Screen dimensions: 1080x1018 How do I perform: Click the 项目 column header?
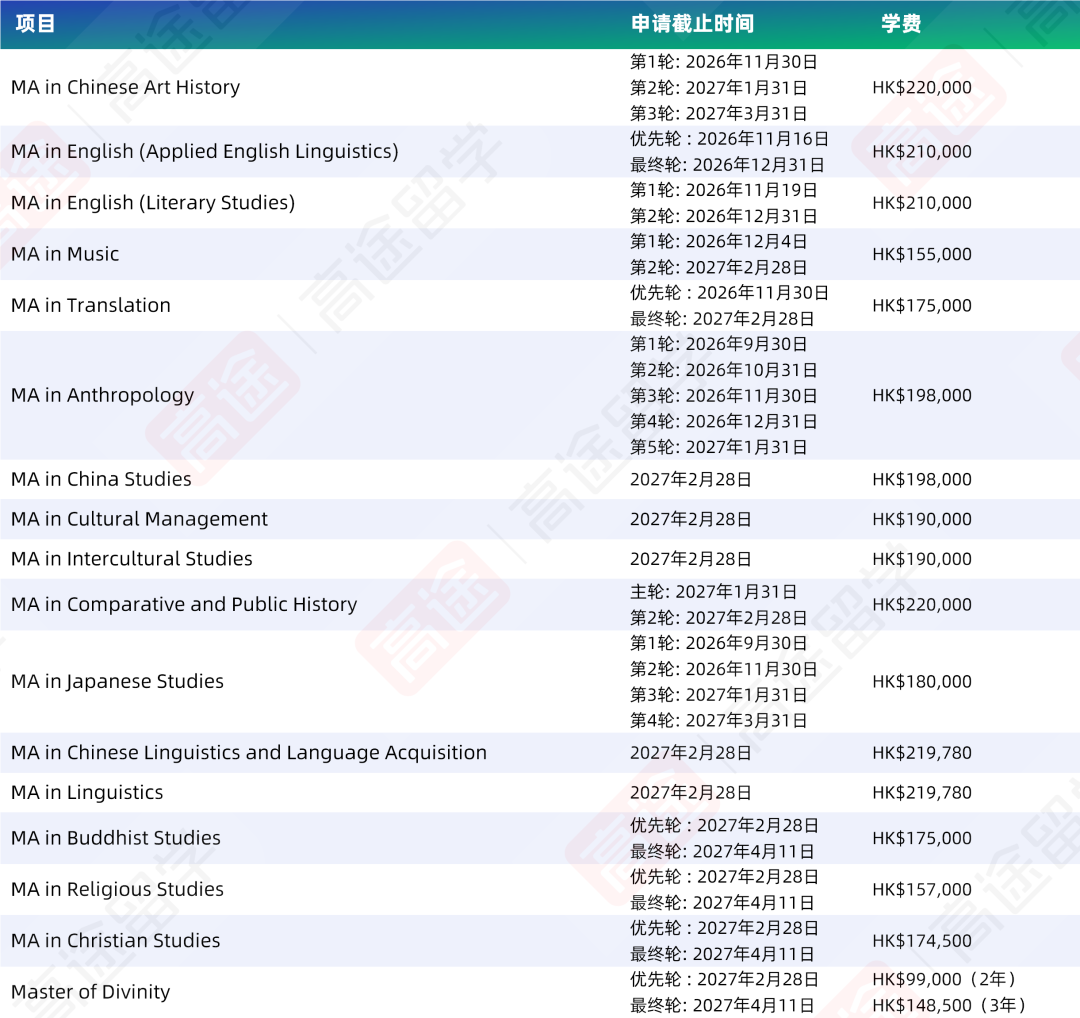point(35,23)
